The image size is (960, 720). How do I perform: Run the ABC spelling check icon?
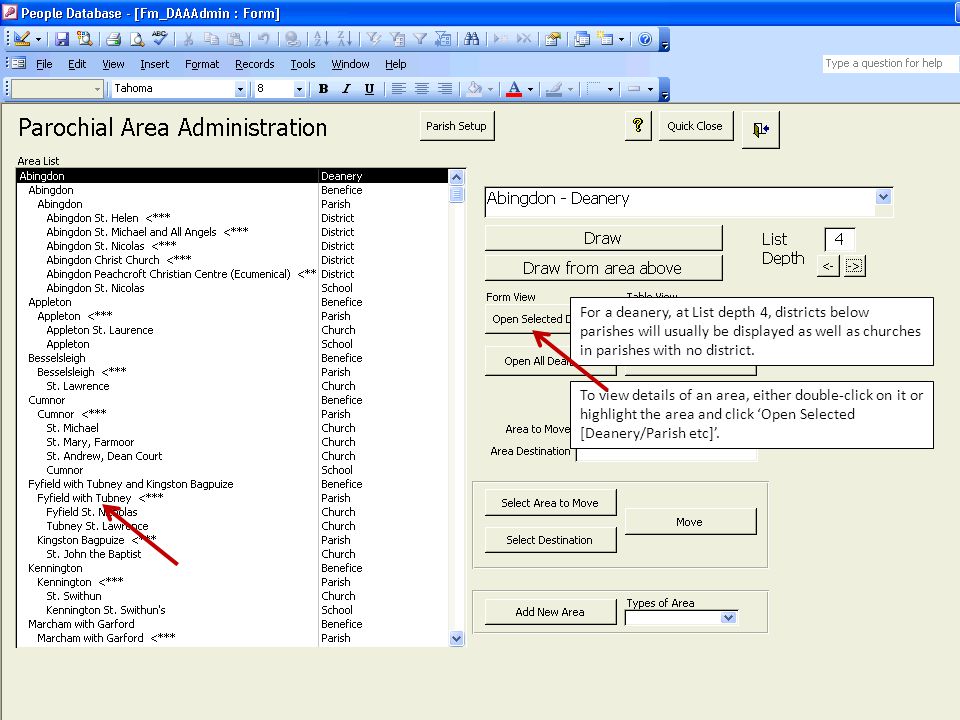[160, 39]
